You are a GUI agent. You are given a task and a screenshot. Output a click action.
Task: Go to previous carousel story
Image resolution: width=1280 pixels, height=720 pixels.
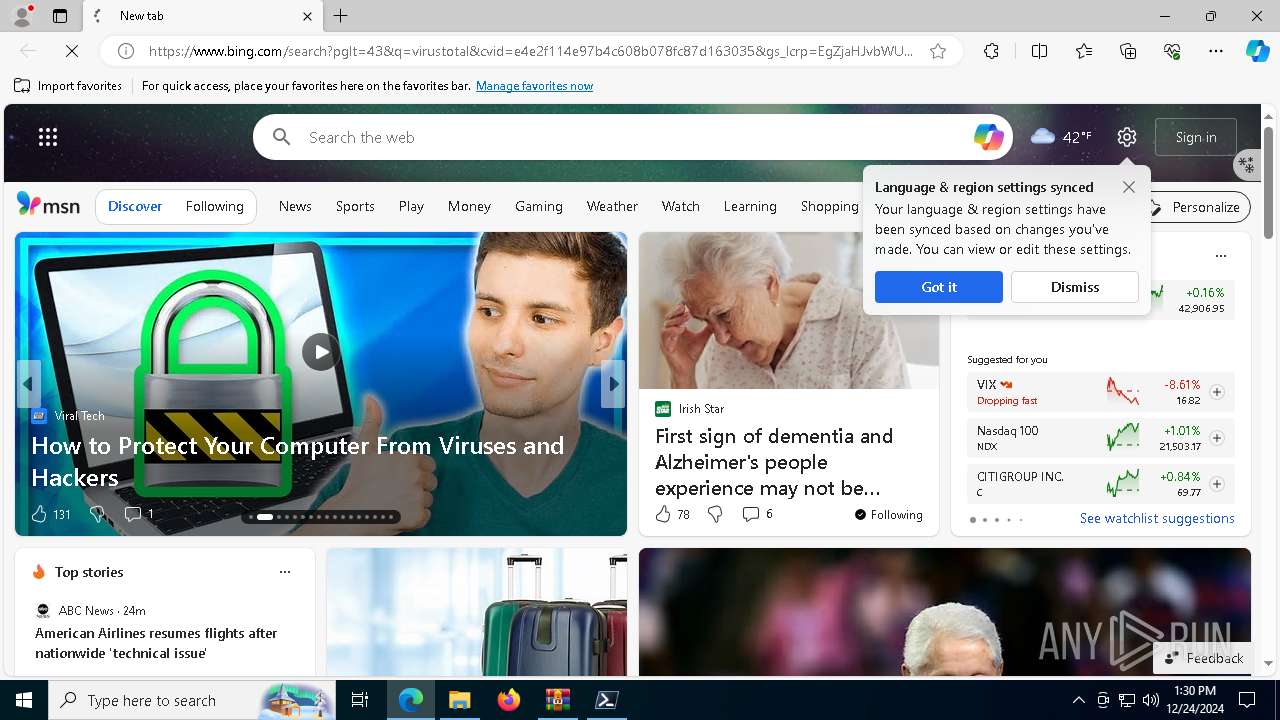28,384
